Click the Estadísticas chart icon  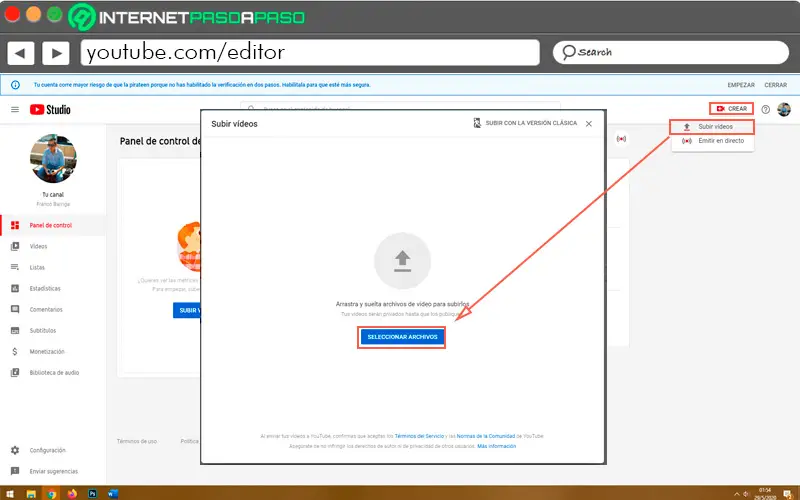click(x=15, y=289)
